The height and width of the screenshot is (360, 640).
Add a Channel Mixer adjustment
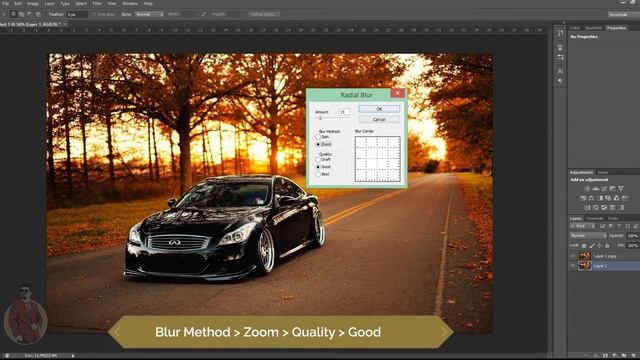616,198
